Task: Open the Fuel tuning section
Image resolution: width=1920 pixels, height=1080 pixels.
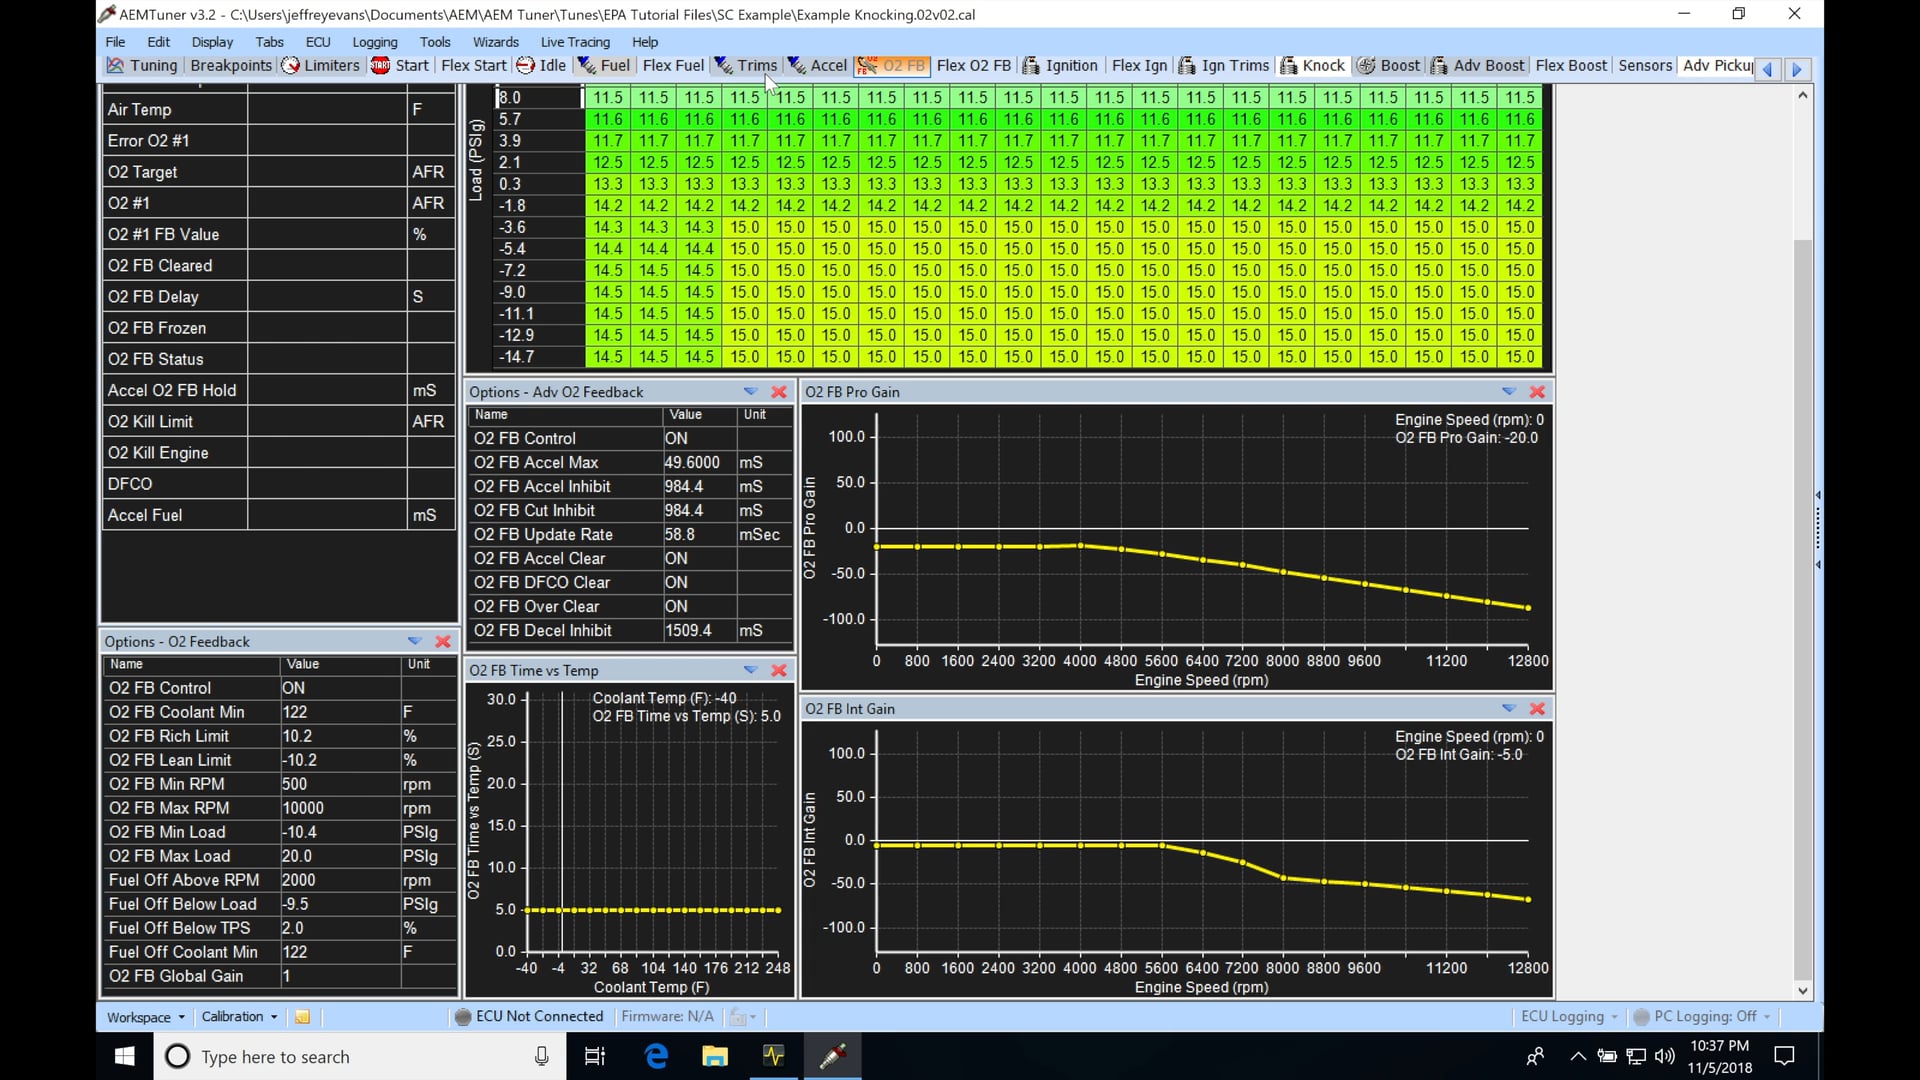Action: point(605,65)
